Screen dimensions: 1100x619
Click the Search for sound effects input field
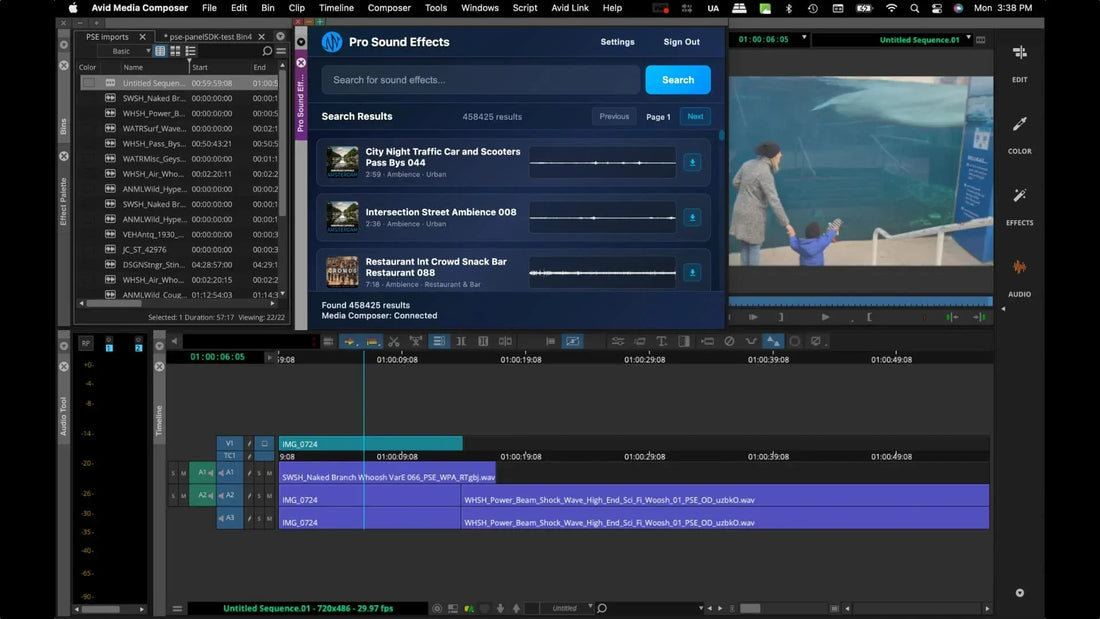tap(480, 78)
